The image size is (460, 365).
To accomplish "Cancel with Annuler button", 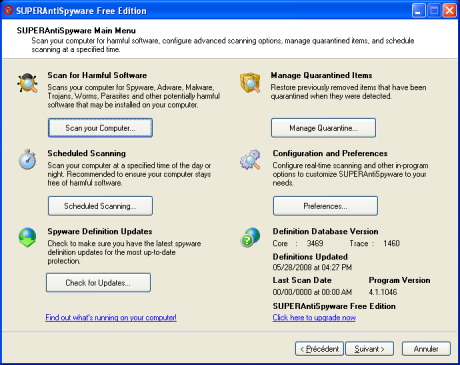I will pos(426,349).
